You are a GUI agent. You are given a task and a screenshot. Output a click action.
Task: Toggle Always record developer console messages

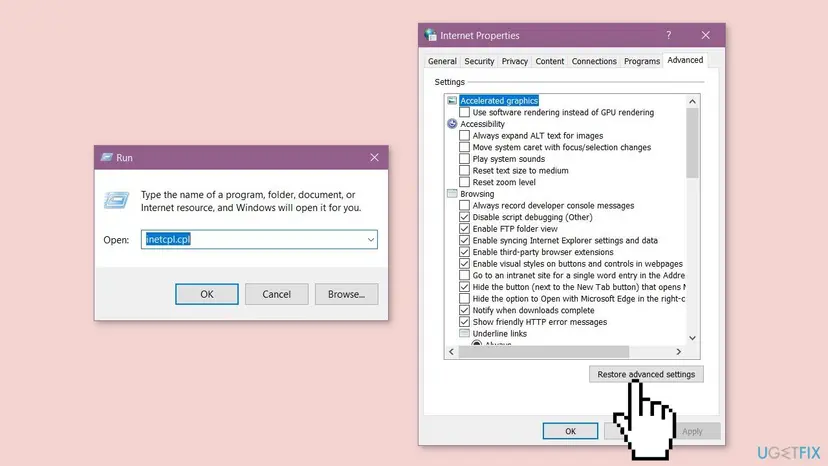[464, 205]
